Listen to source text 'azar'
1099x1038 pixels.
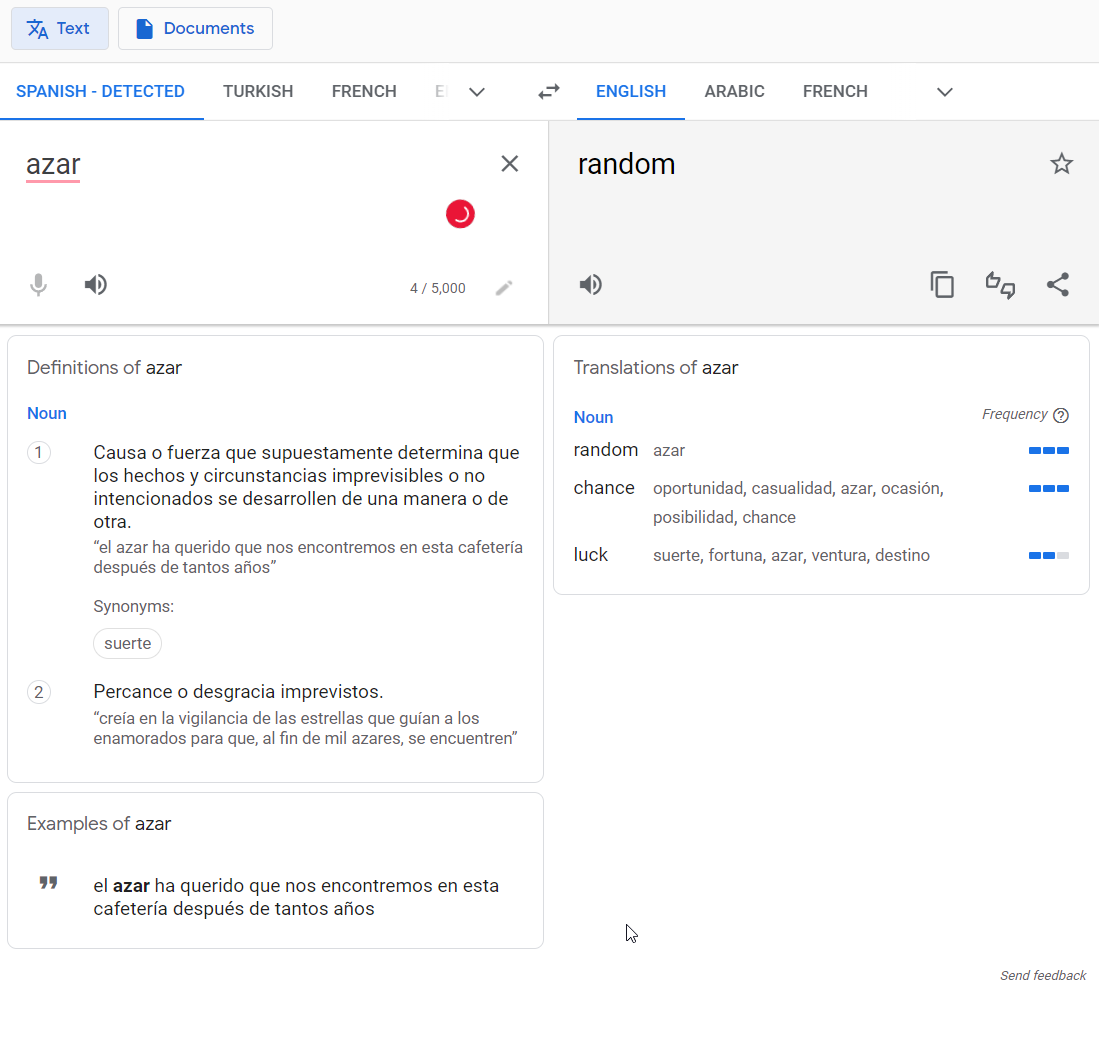pyautogui.click(x=96, y=286)
